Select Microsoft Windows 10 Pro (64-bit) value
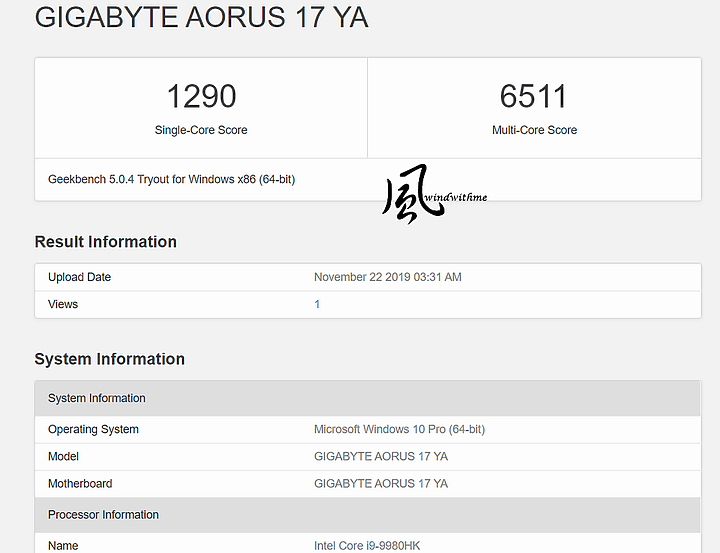 click(x=399, y=429)
